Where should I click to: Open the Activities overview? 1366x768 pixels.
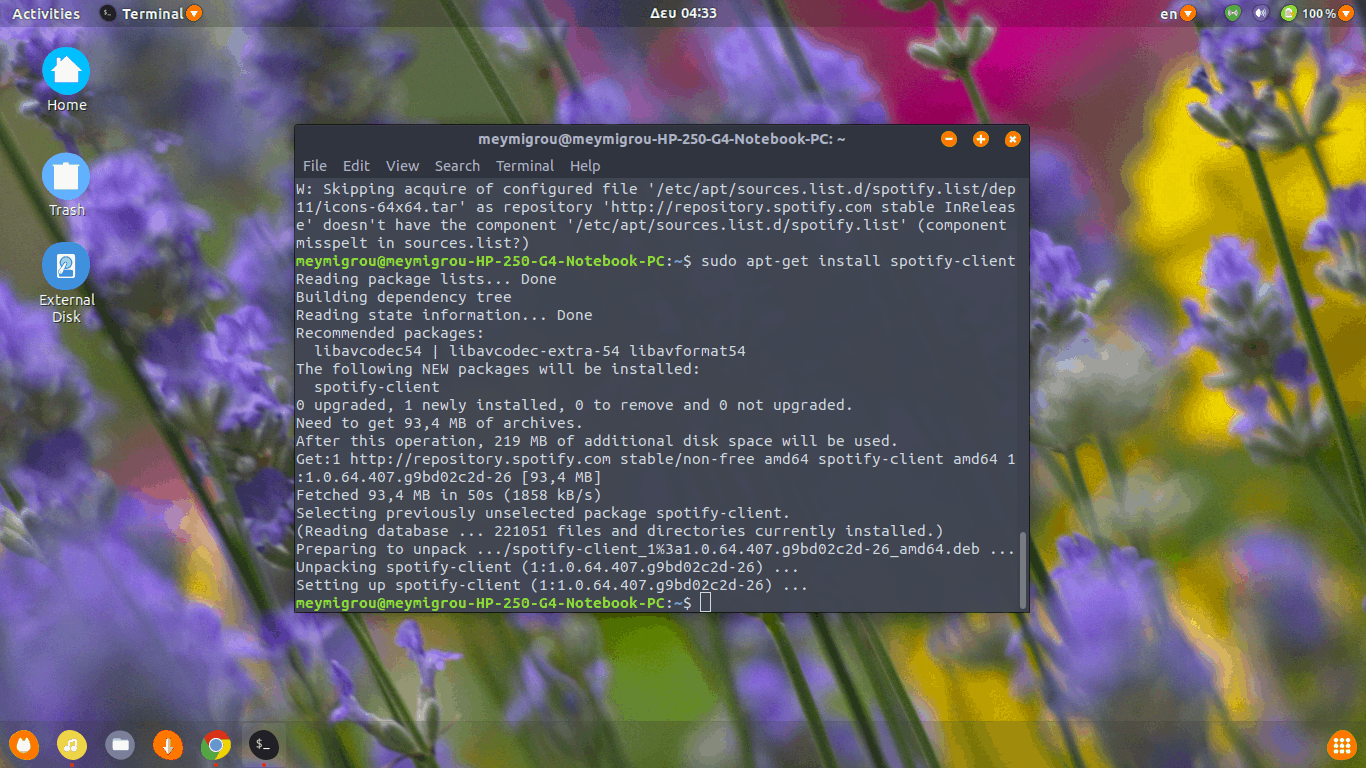tap(46, 13)
